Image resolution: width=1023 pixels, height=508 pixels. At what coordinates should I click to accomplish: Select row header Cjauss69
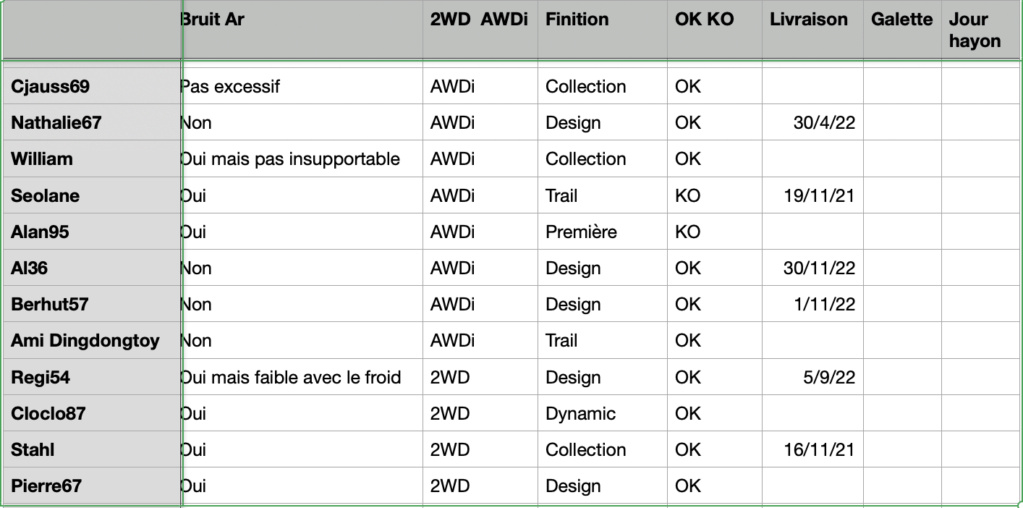91,86
